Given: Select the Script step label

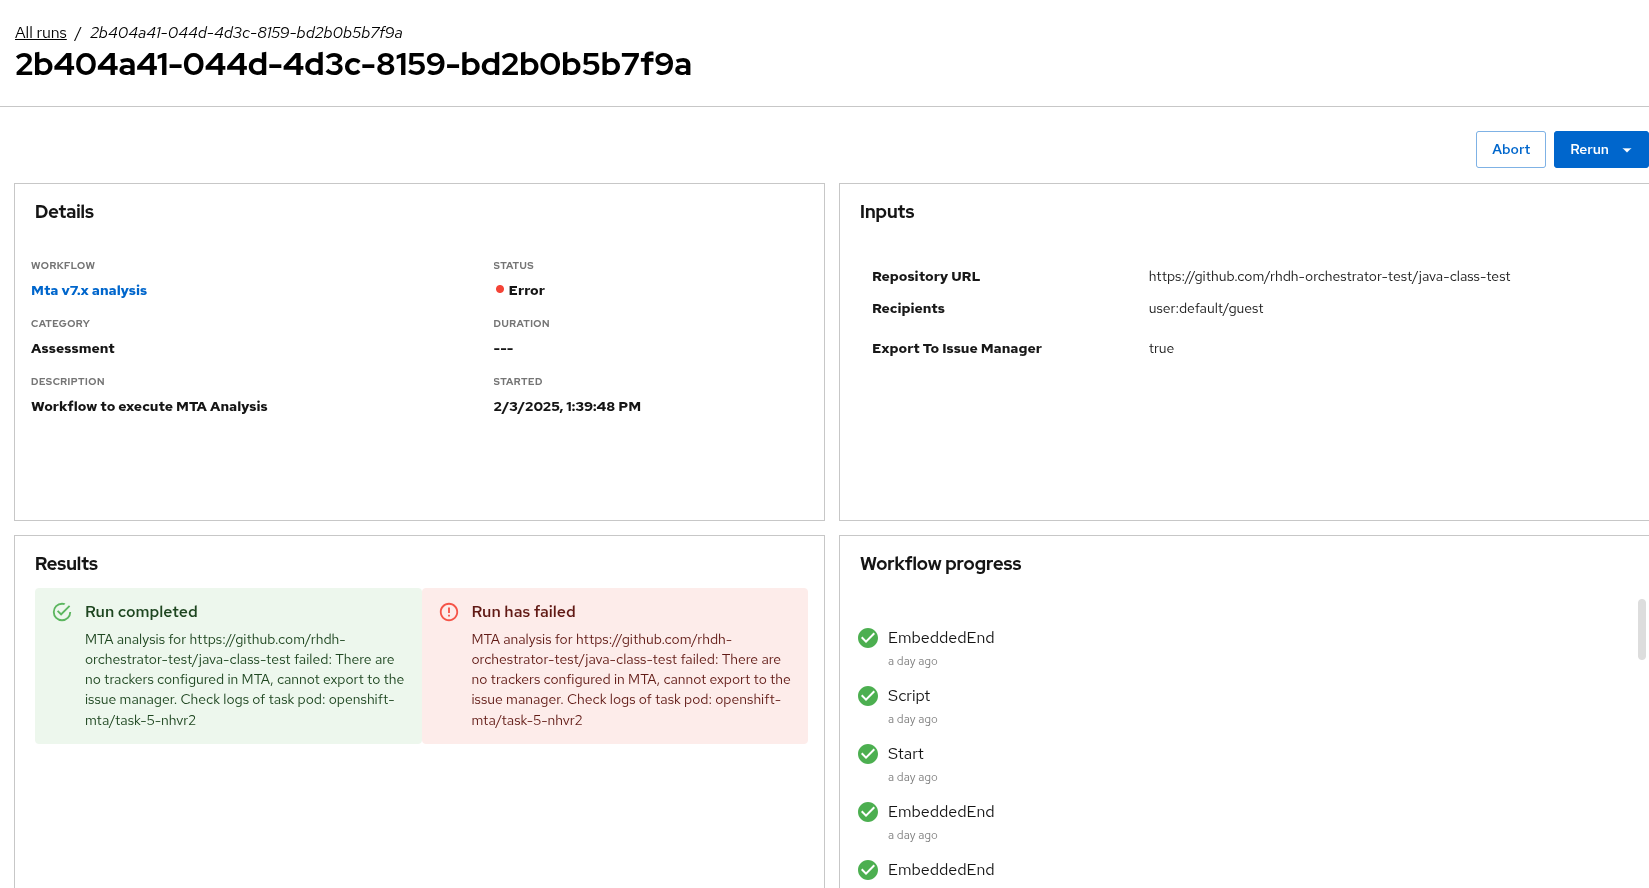Looking at the screenshot, I should [908, 696].
